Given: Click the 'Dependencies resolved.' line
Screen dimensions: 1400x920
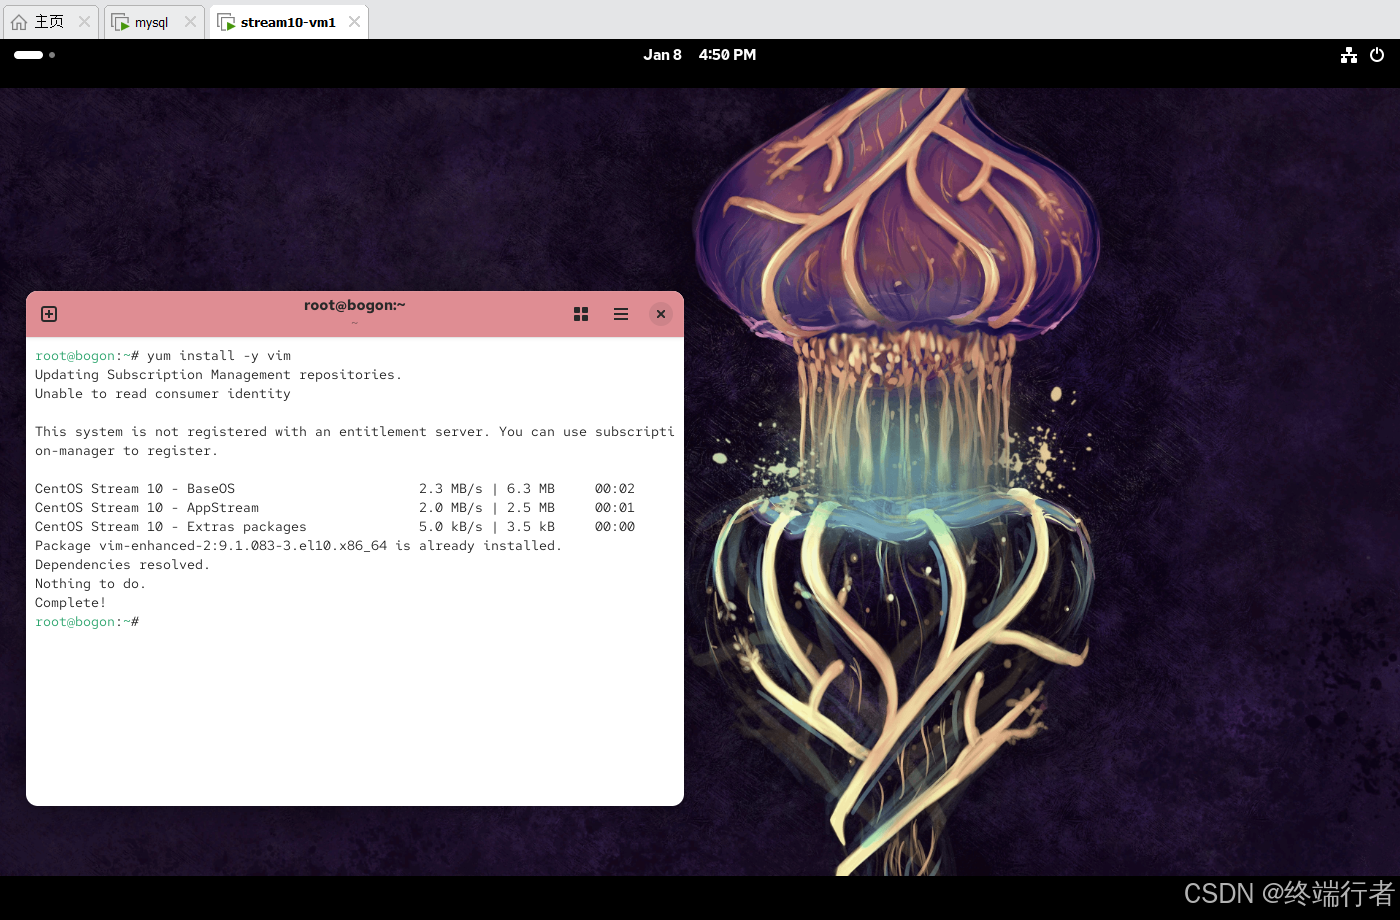Looking at the screenshot, I should [122, 565].
